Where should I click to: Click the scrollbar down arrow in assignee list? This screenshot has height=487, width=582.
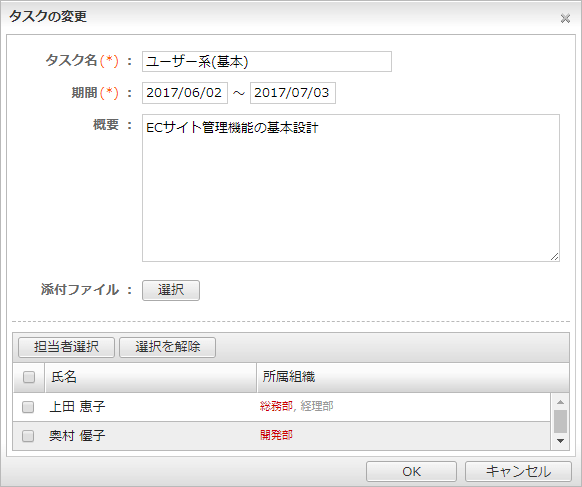560,441
